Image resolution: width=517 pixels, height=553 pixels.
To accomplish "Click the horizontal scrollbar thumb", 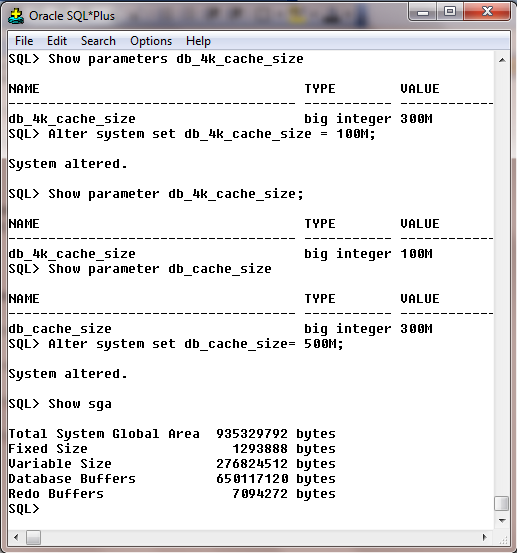I will coord(34,537).
